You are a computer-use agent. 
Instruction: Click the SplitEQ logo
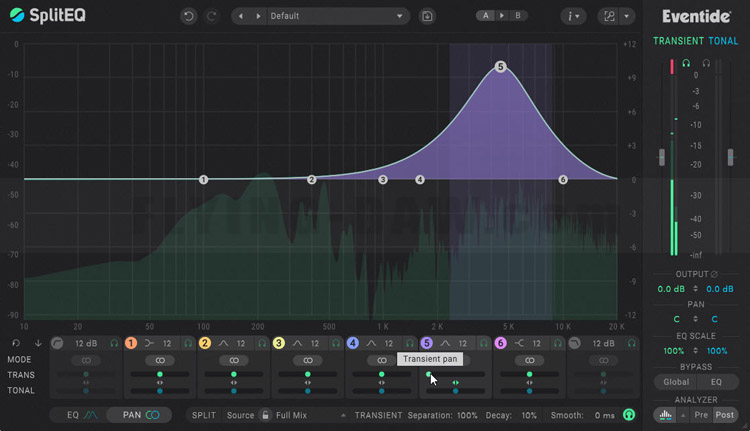(48, 15)
